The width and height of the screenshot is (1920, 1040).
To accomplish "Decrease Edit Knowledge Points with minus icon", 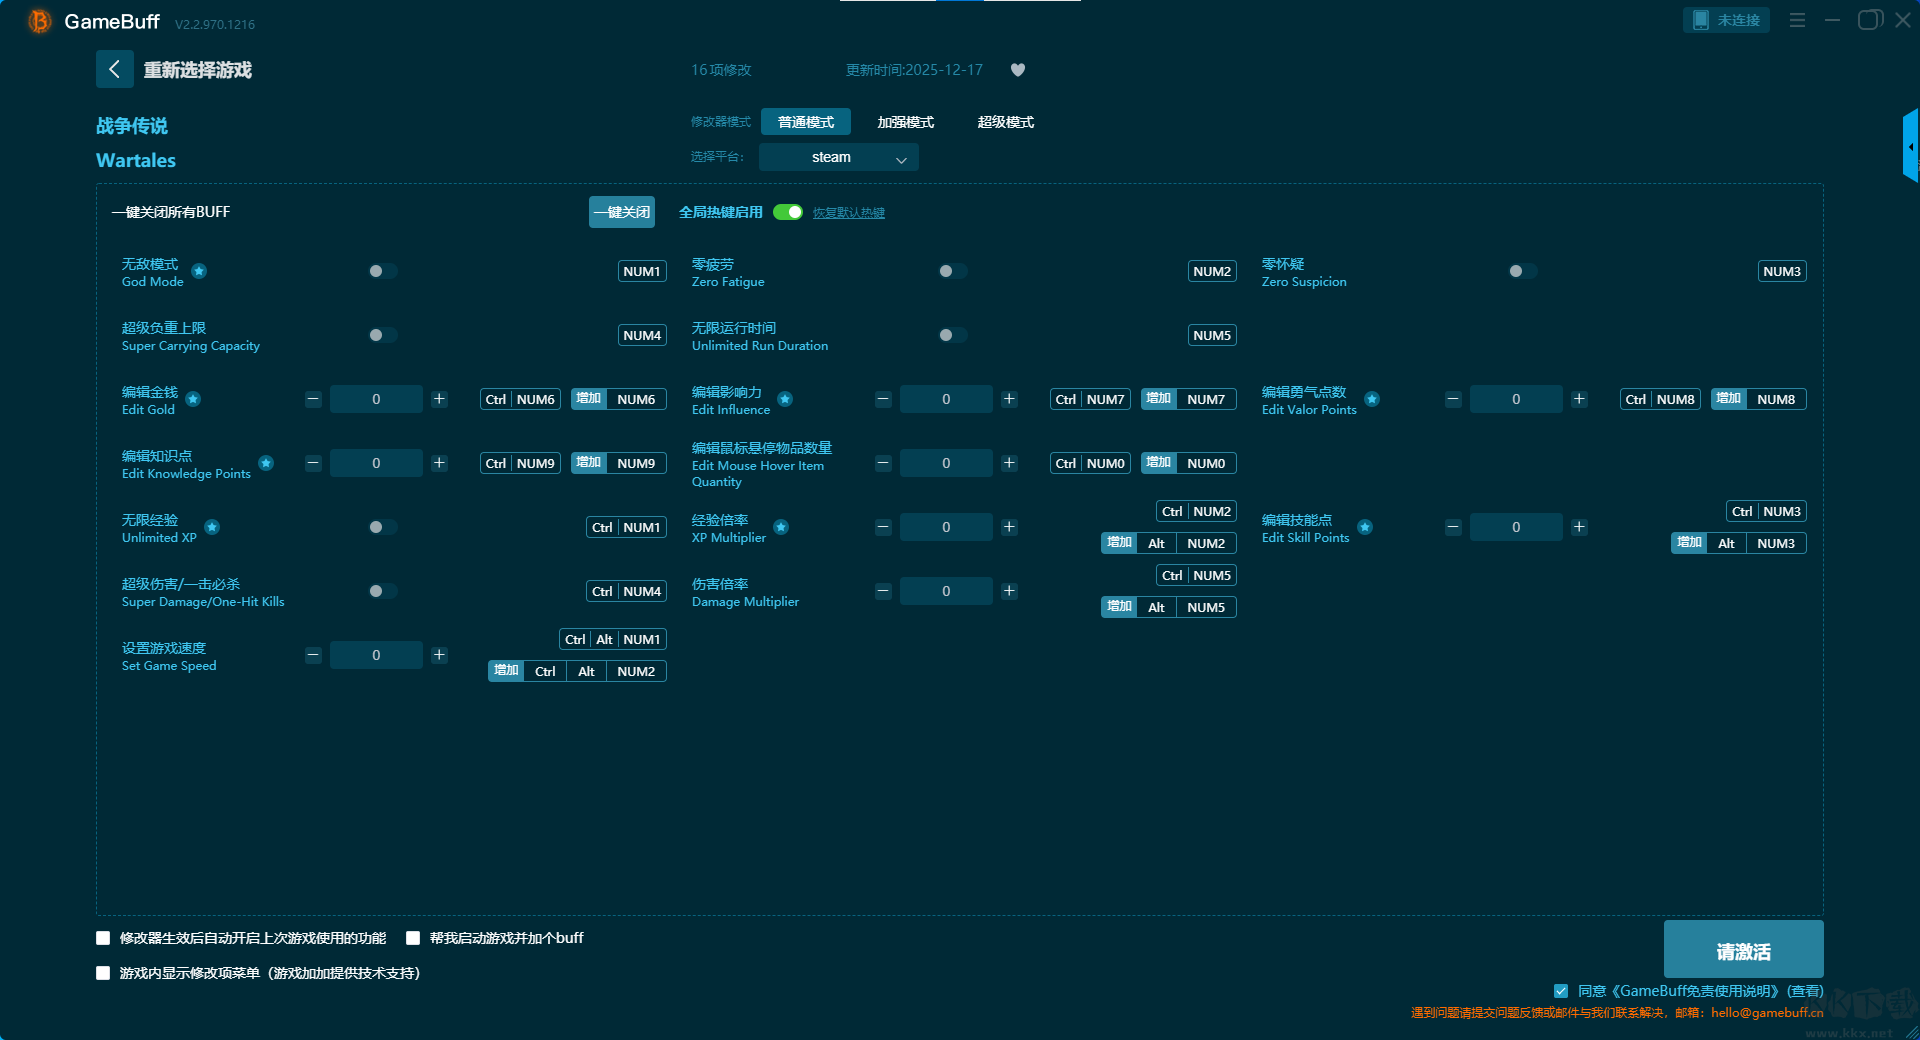I will 313,463.
